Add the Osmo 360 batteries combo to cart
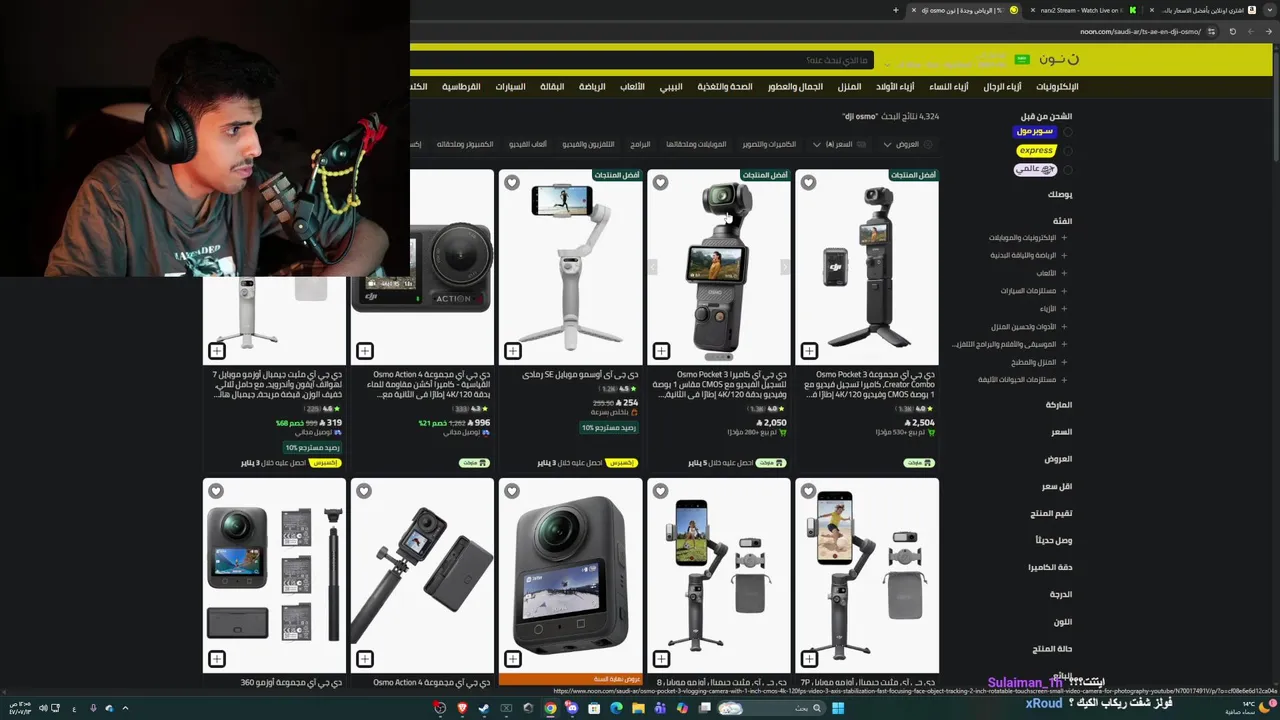 217,659
